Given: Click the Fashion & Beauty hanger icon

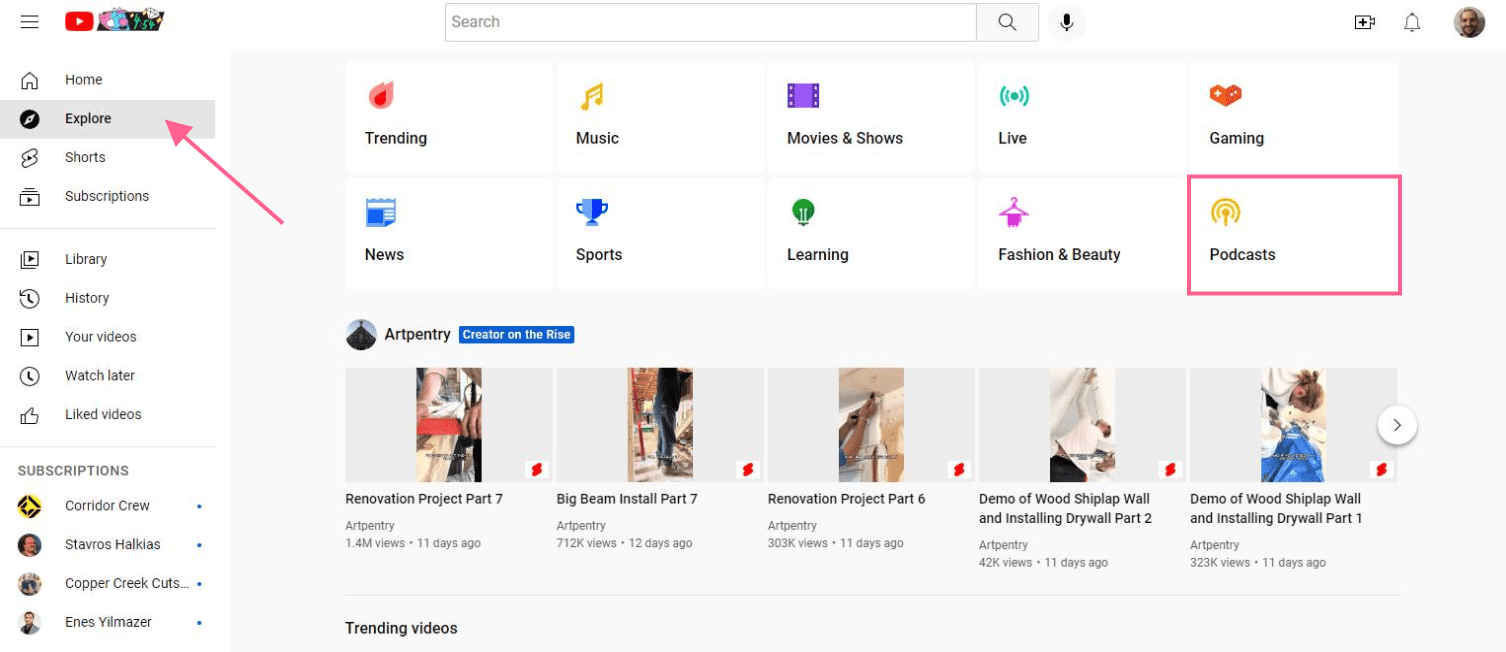Looking at the screenshot, I should 1014,212.
